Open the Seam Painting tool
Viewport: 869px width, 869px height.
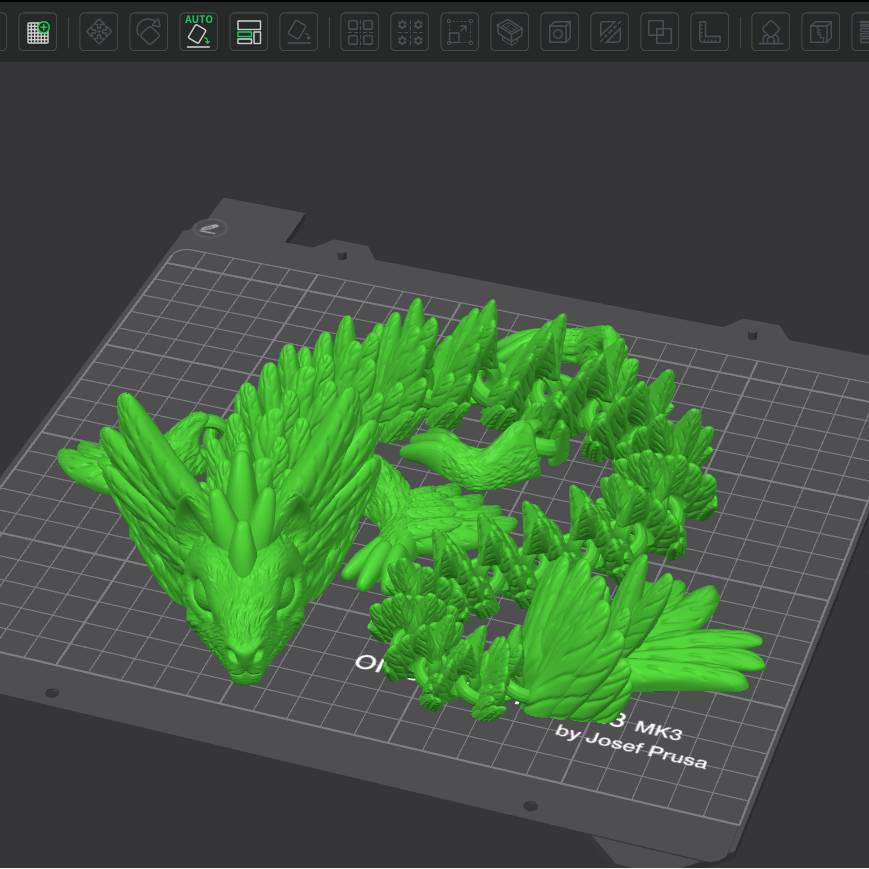(x=820, y=32)
